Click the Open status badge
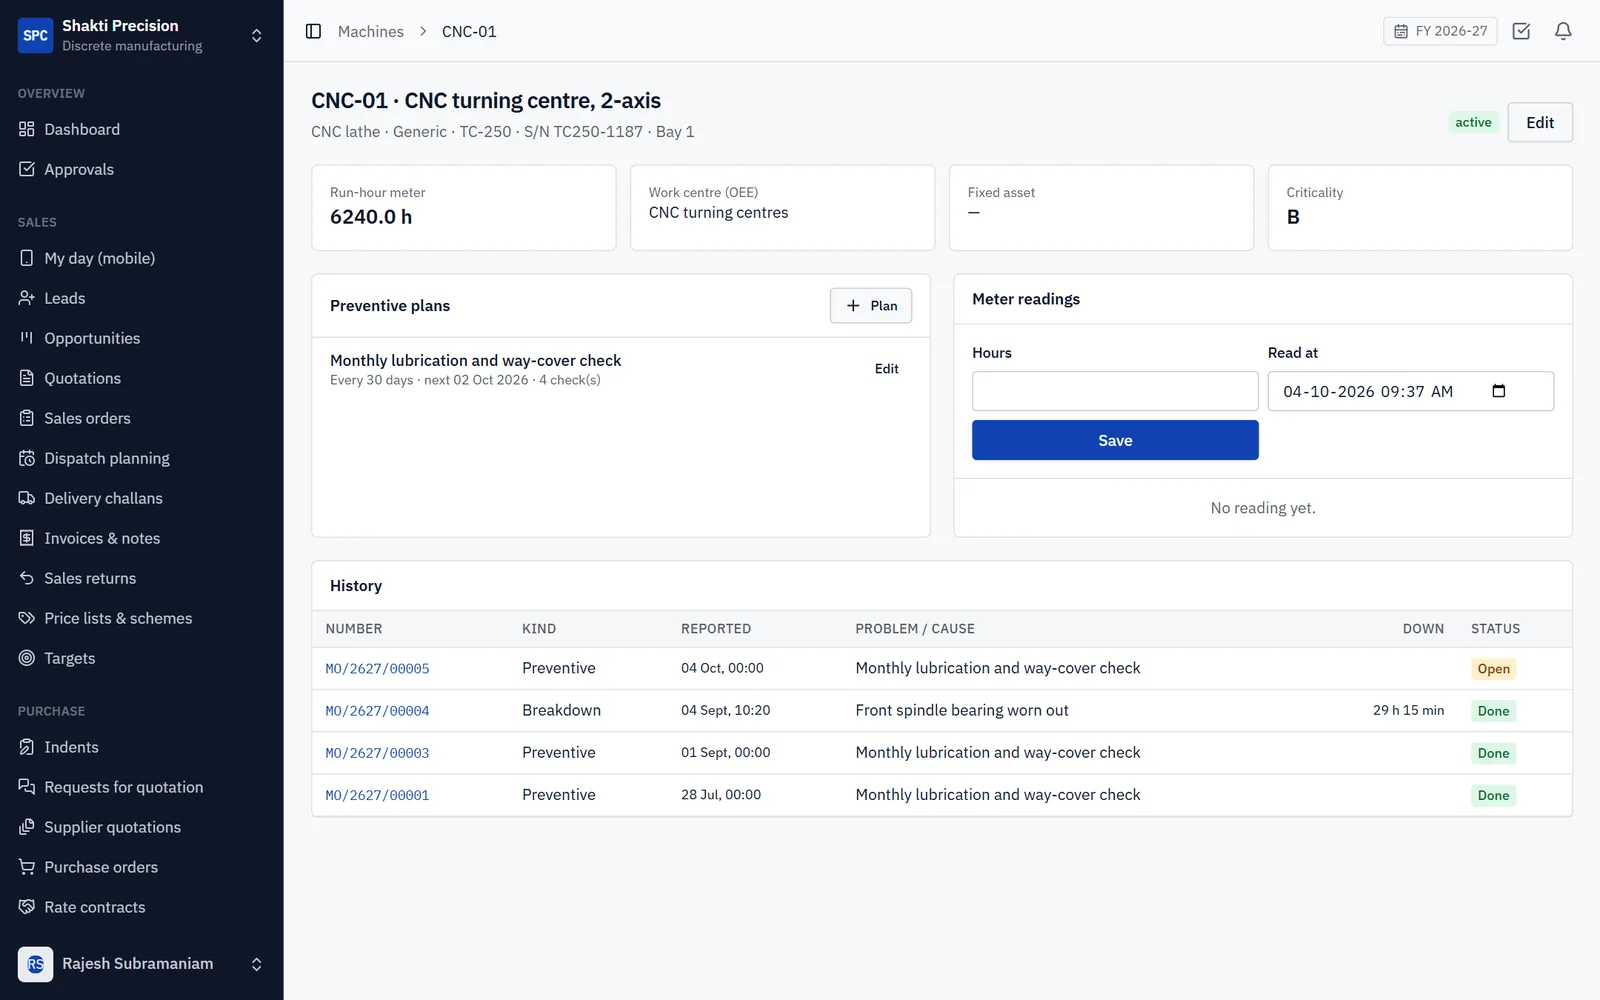Image resolution: width=1600 pixels, height=1000 pixels. [x=1493, y=669]
